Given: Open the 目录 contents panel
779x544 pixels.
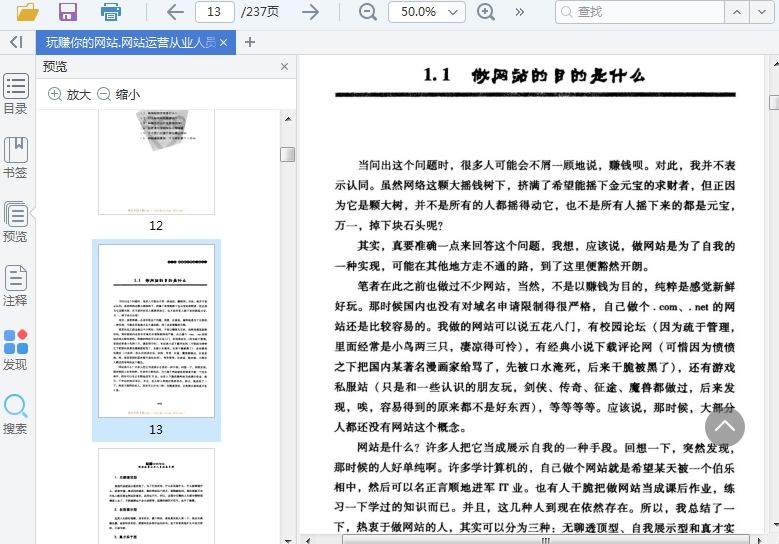Looking at the screenshot, I should (15, 94).
